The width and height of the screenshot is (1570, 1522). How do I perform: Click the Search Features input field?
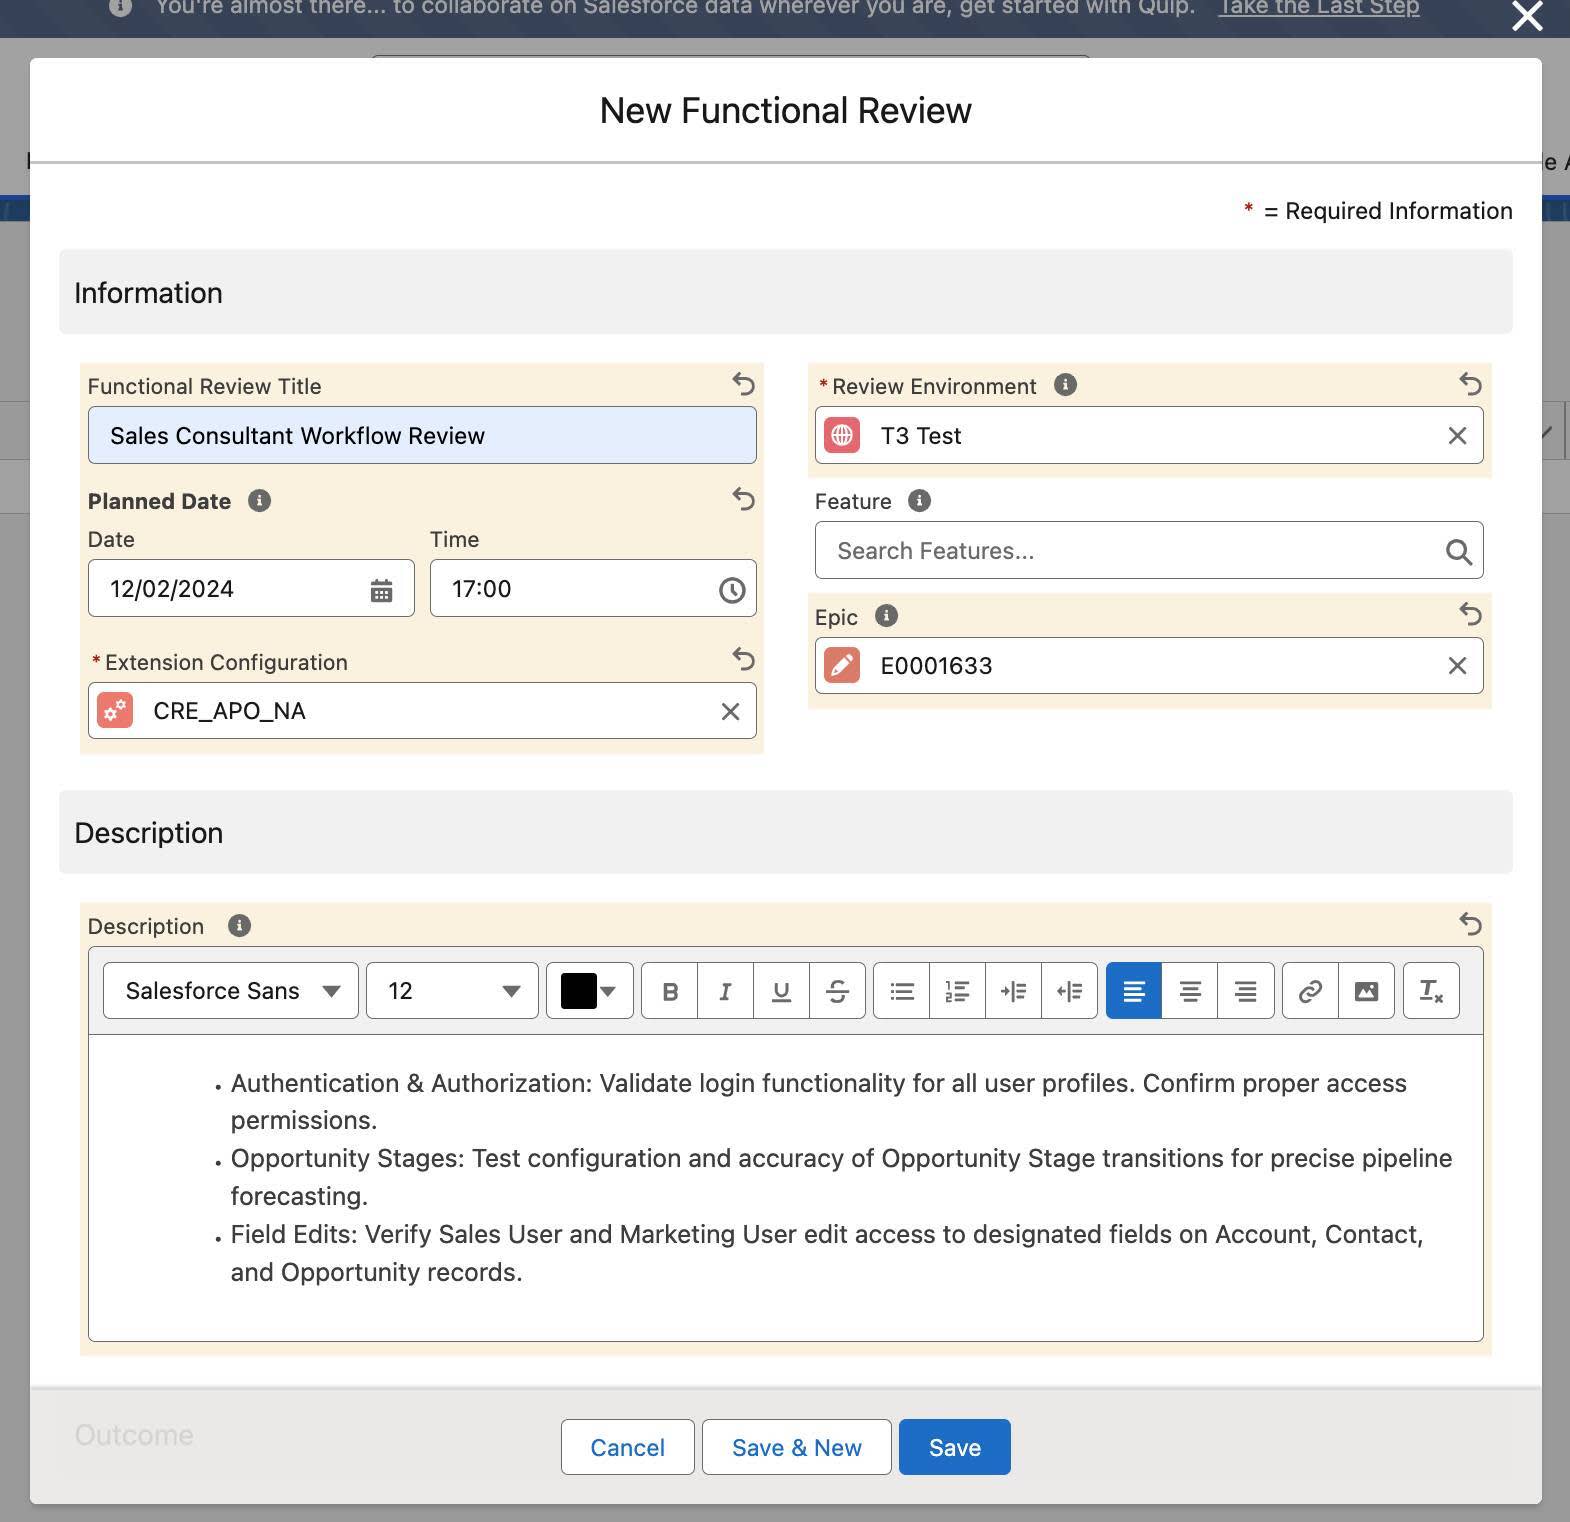(x=1149, y=550)
